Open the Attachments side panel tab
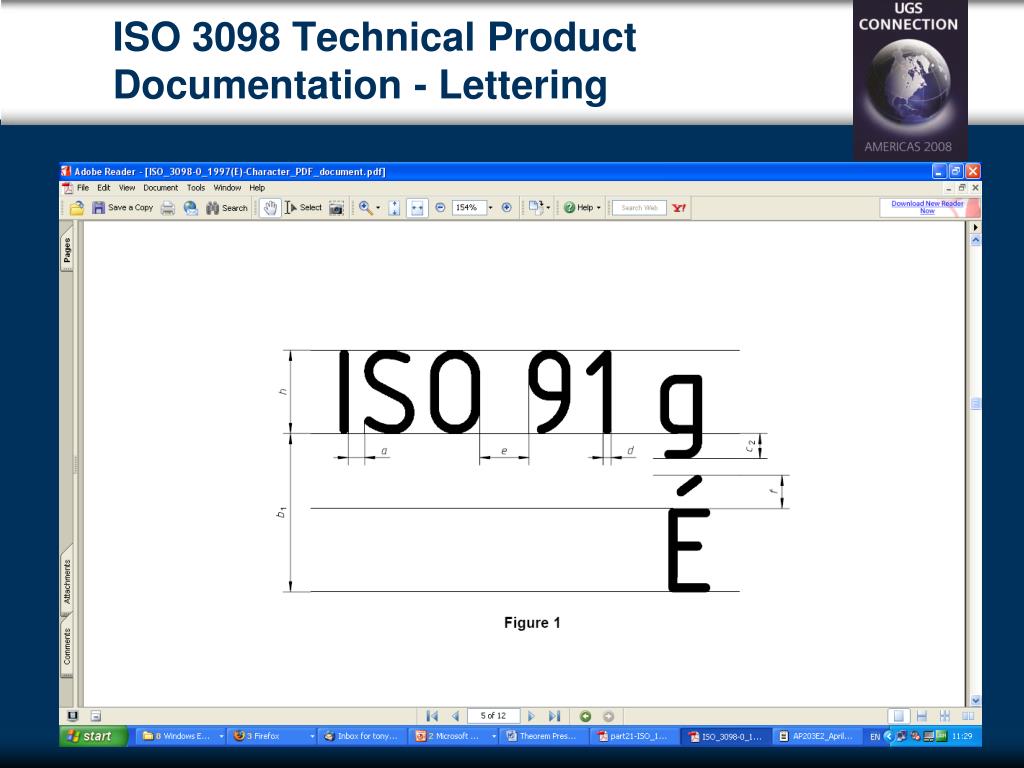 [67, 581]
